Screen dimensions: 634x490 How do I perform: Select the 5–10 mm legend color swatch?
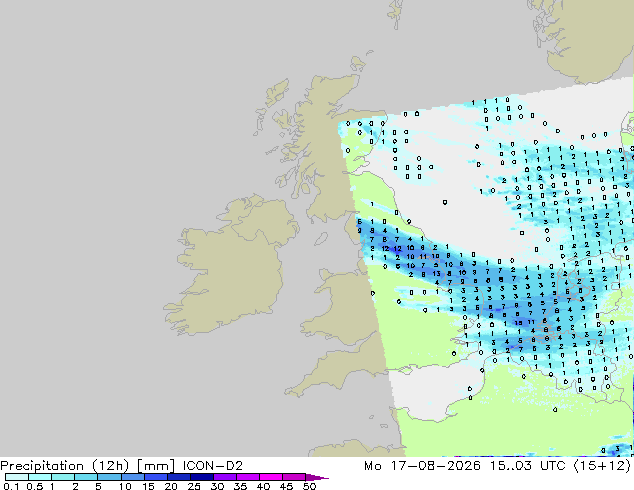(109, 477)
